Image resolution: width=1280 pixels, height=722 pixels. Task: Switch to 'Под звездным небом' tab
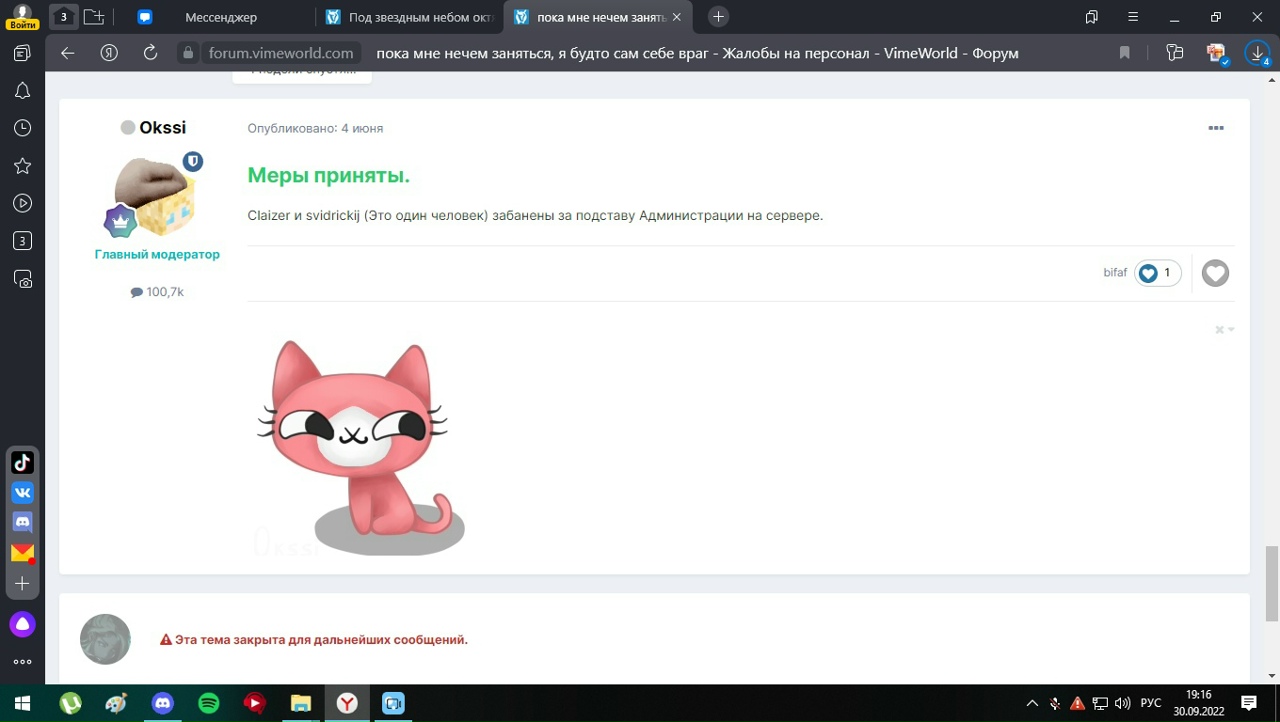click(x=410, y=17)
